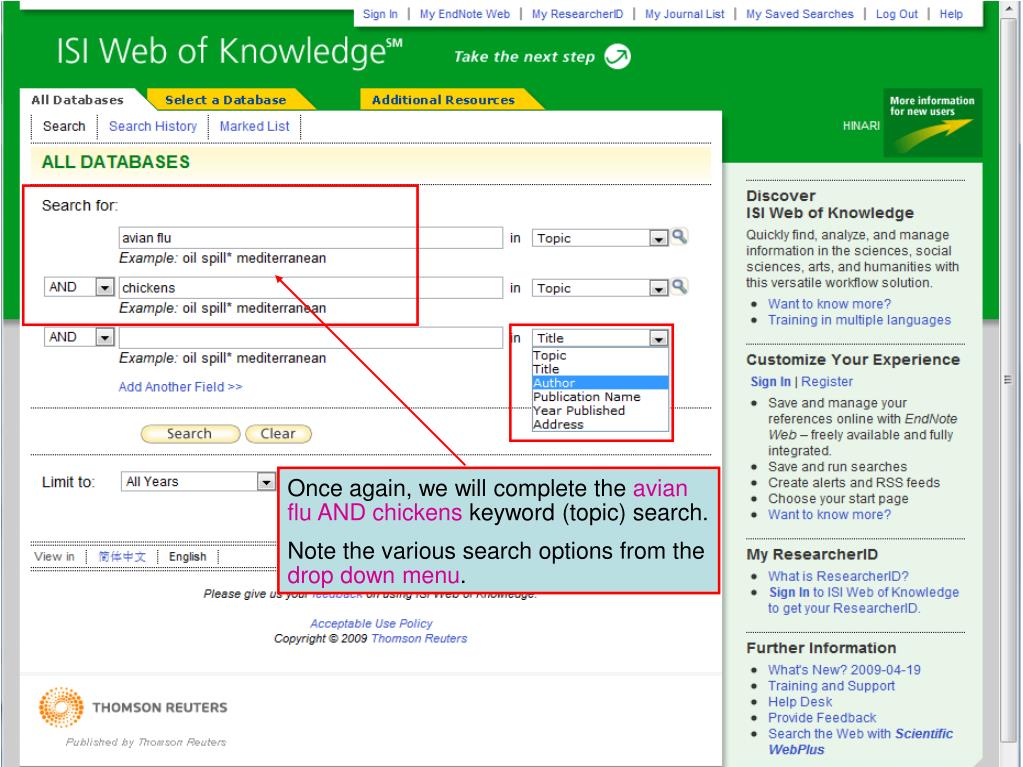This screenshot has width=1023, height=767.
Task: Click Provide Feedback
Action: click(x=822, y=718)
